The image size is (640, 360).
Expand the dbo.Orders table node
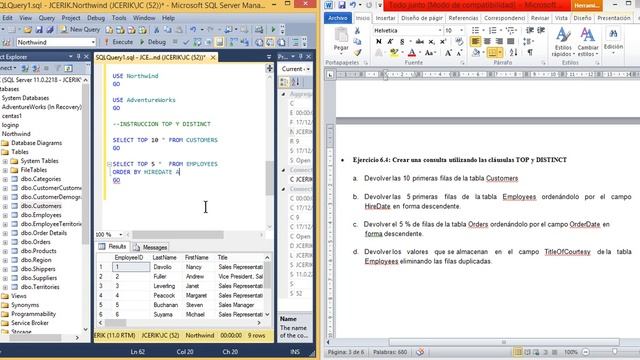(5, 242)
